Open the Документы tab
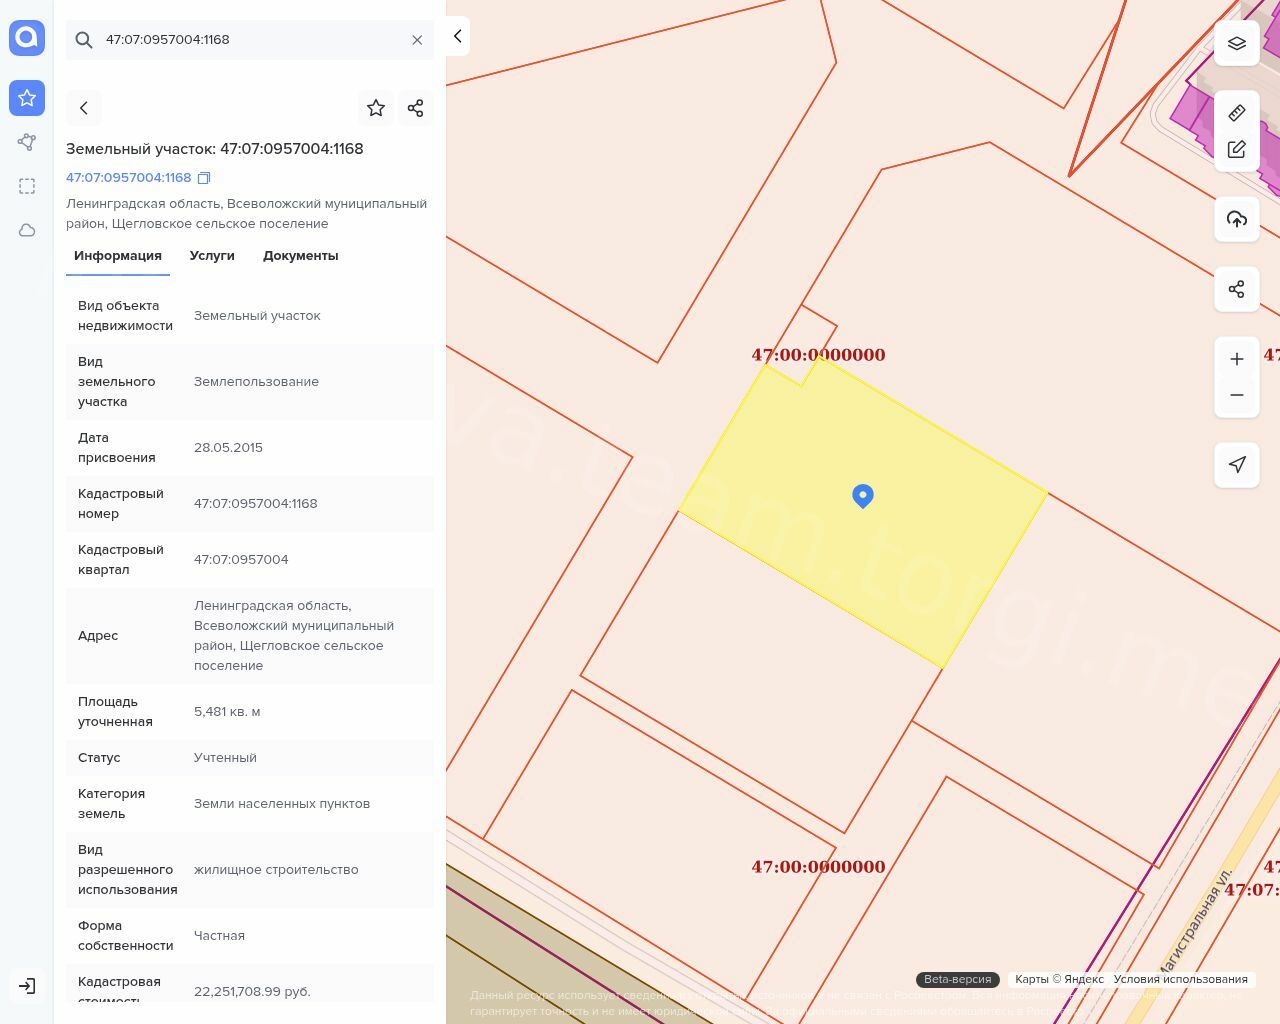The image size is (1280, 1024). pos(300,256)
